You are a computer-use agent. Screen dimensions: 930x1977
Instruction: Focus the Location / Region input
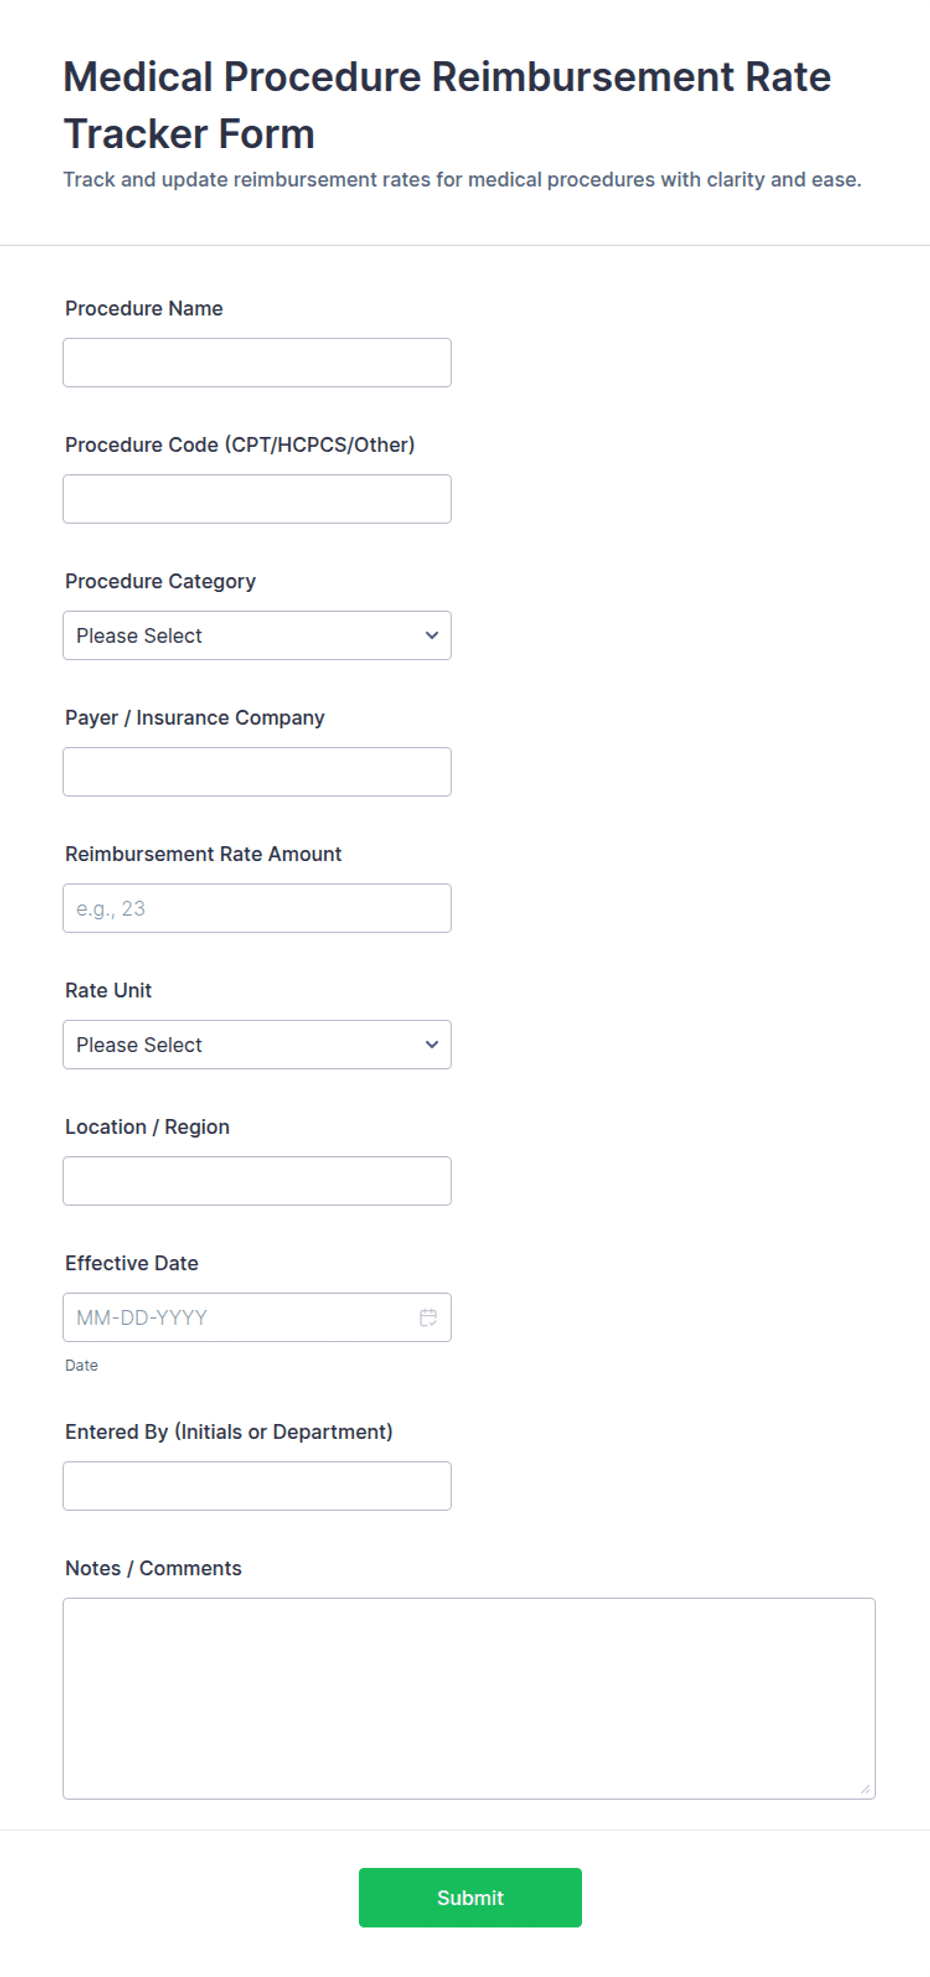[257, 1180]
